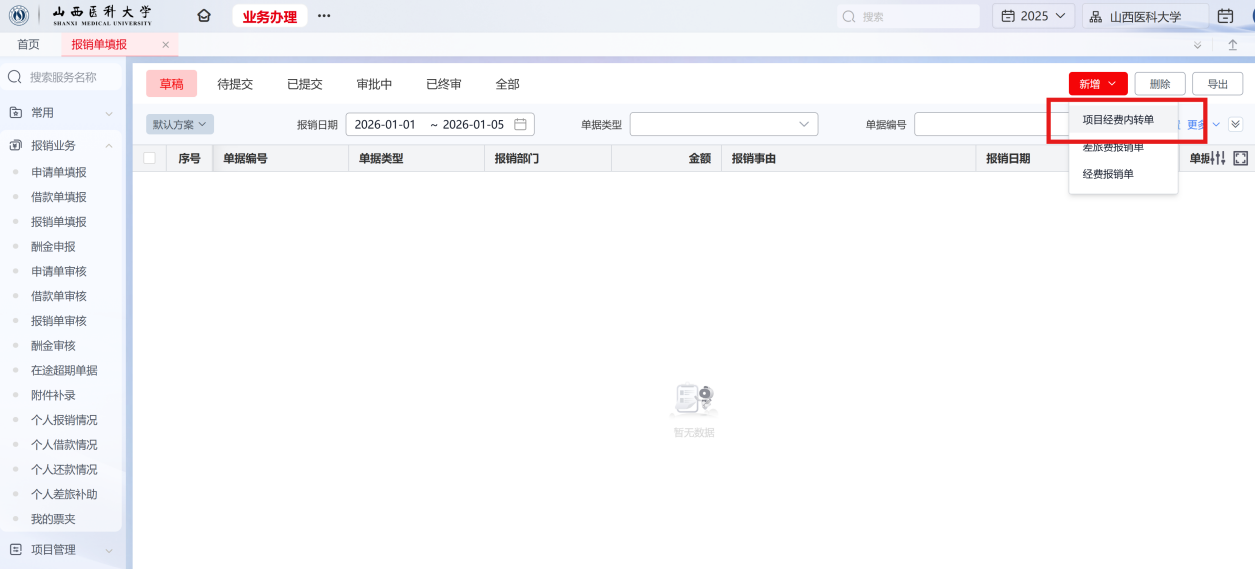Open the 2025 year selector
1255x569 pixels.
click(x=1033, y=16)
